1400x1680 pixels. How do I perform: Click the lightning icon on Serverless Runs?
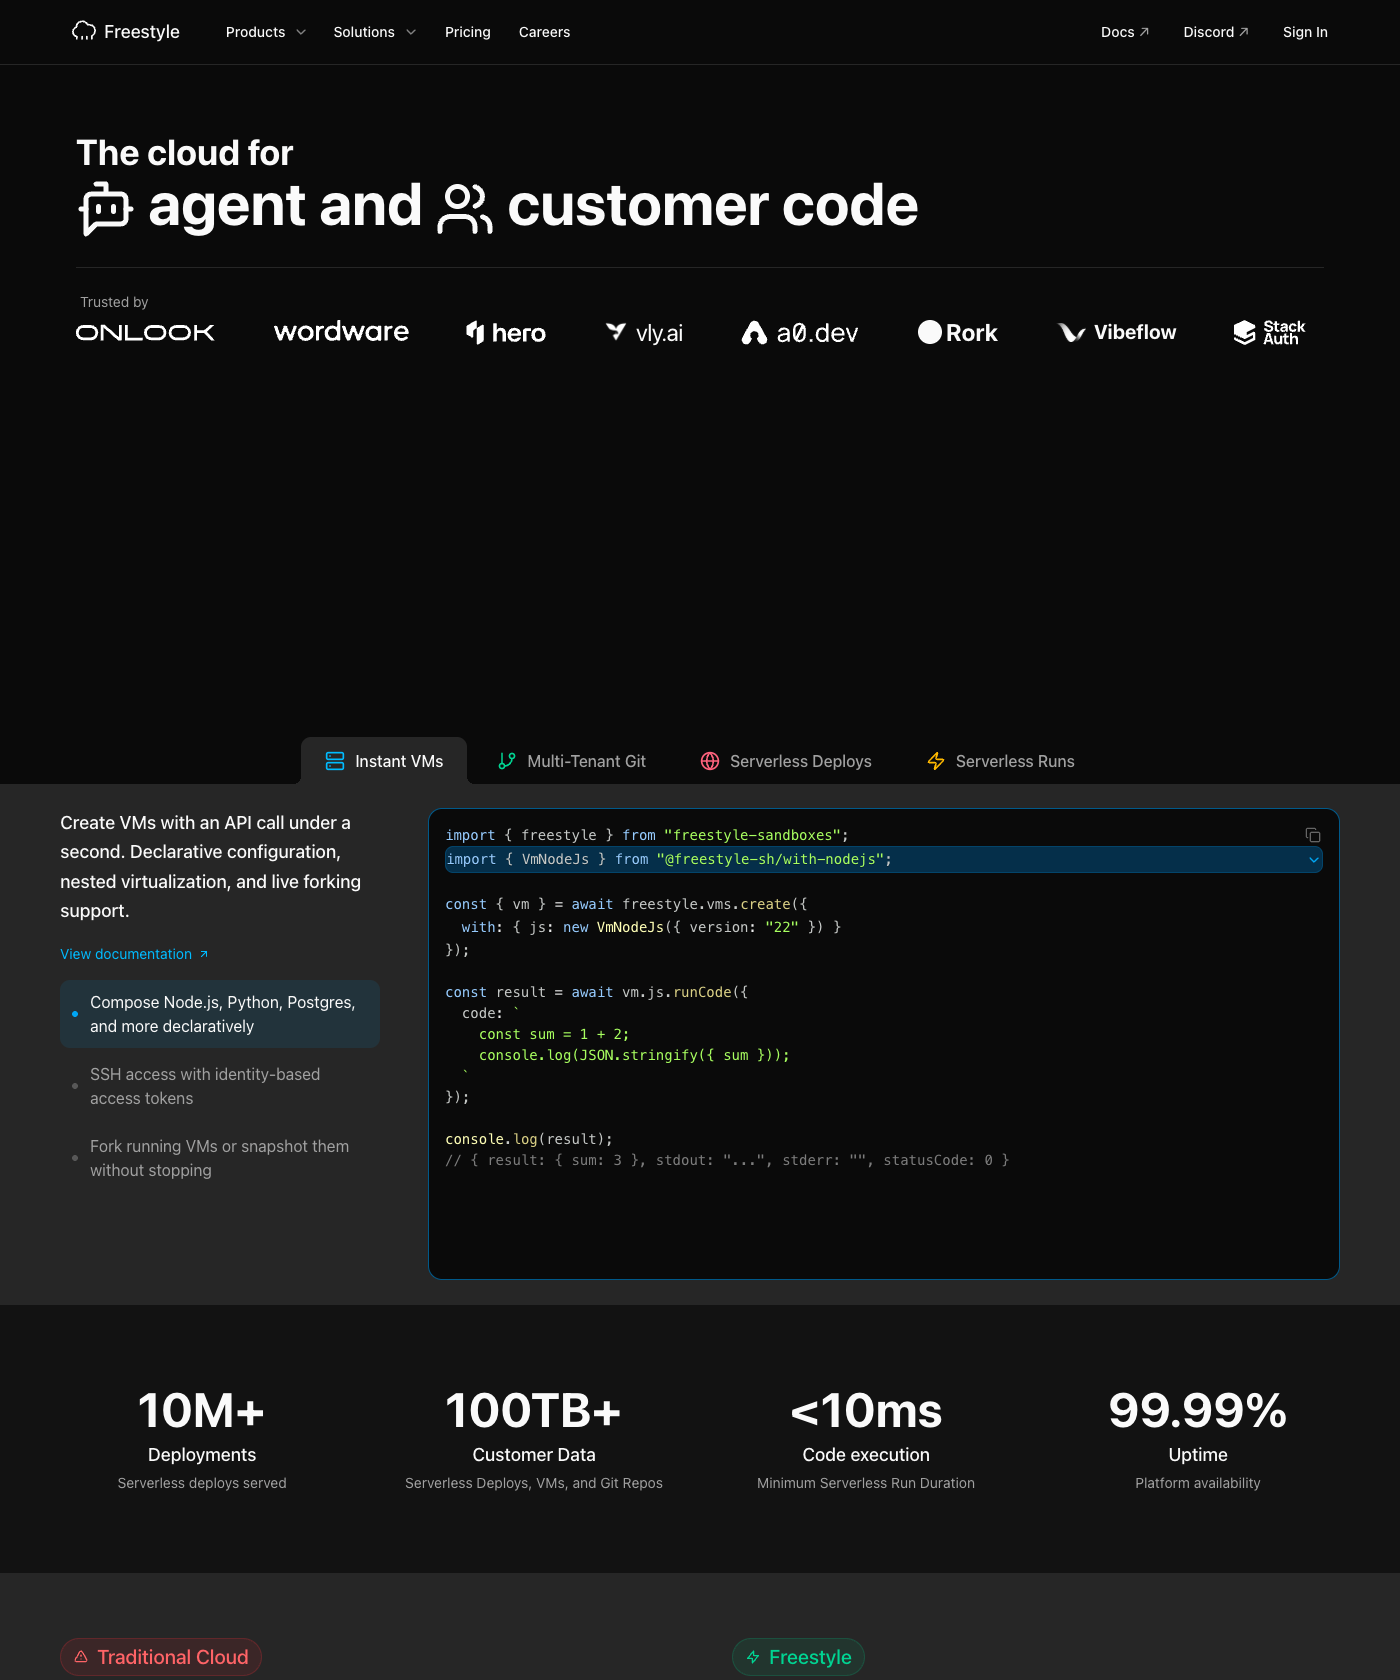936,761
